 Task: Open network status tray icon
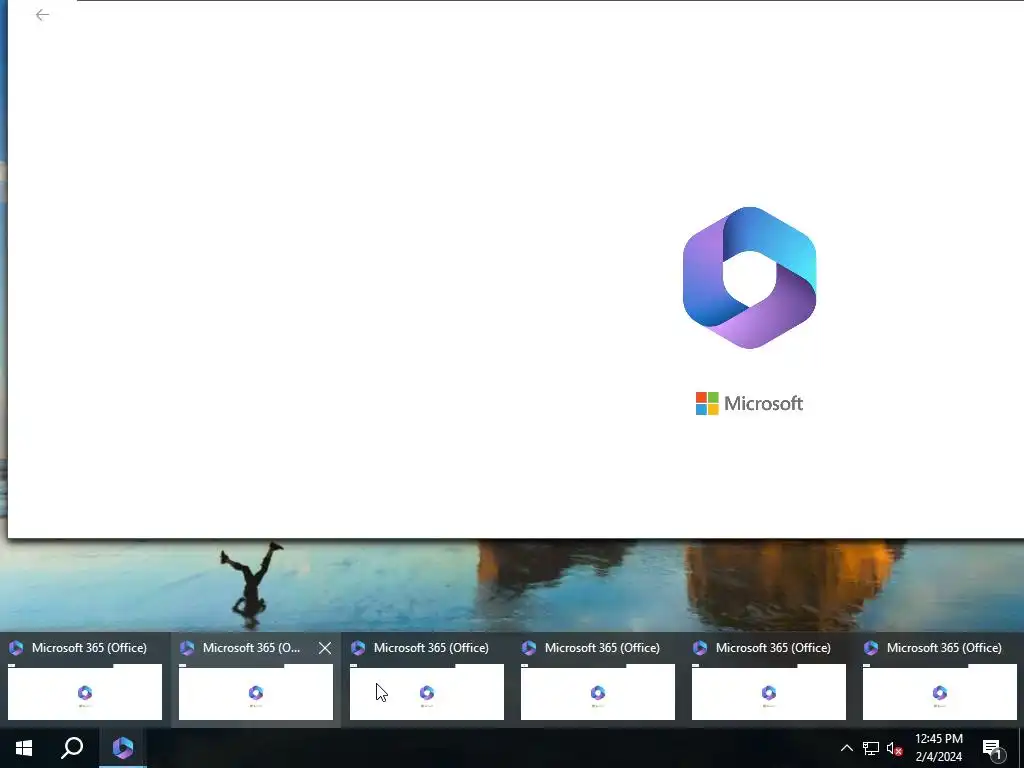871,748
